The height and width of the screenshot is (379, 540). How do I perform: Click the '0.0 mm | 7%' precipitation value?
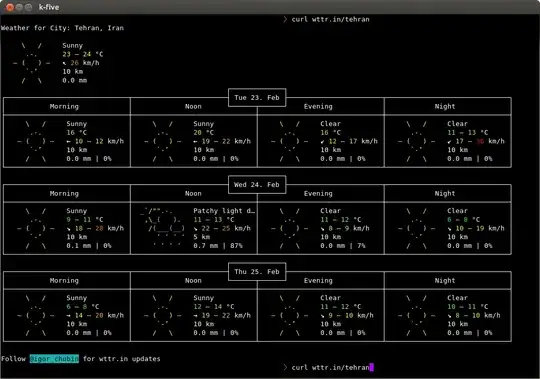coord(343,246)
